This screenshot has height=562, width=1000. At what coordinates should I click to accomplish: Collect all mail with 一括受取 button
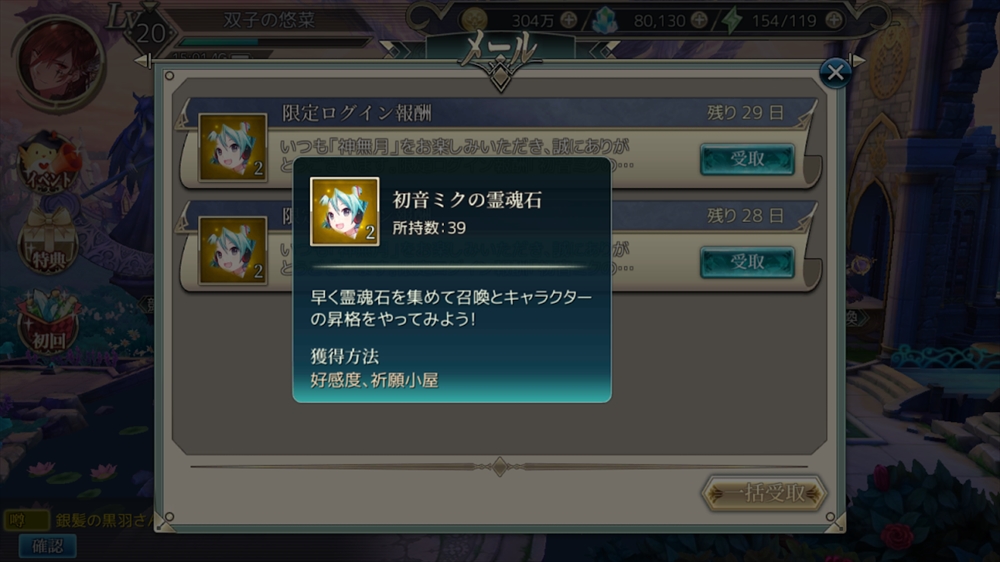(x=764, y=493)
